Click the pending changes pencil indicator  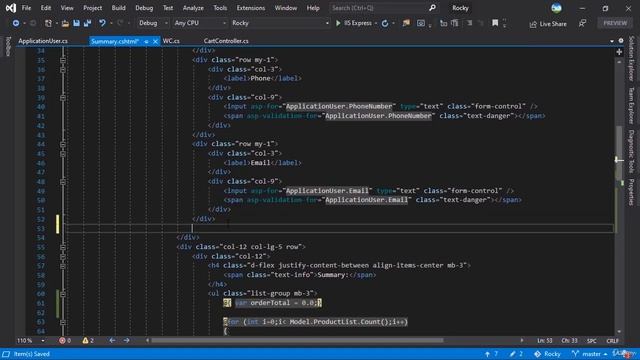pyautogui.click(x=516, y=354)
